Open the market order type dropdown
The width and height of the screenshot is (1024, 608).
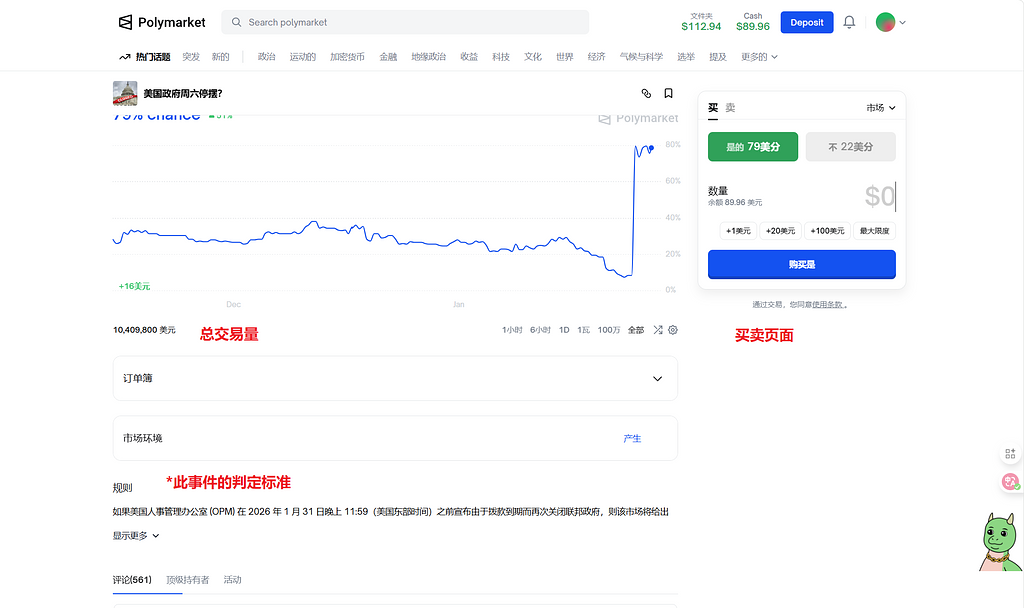(880, 108)
